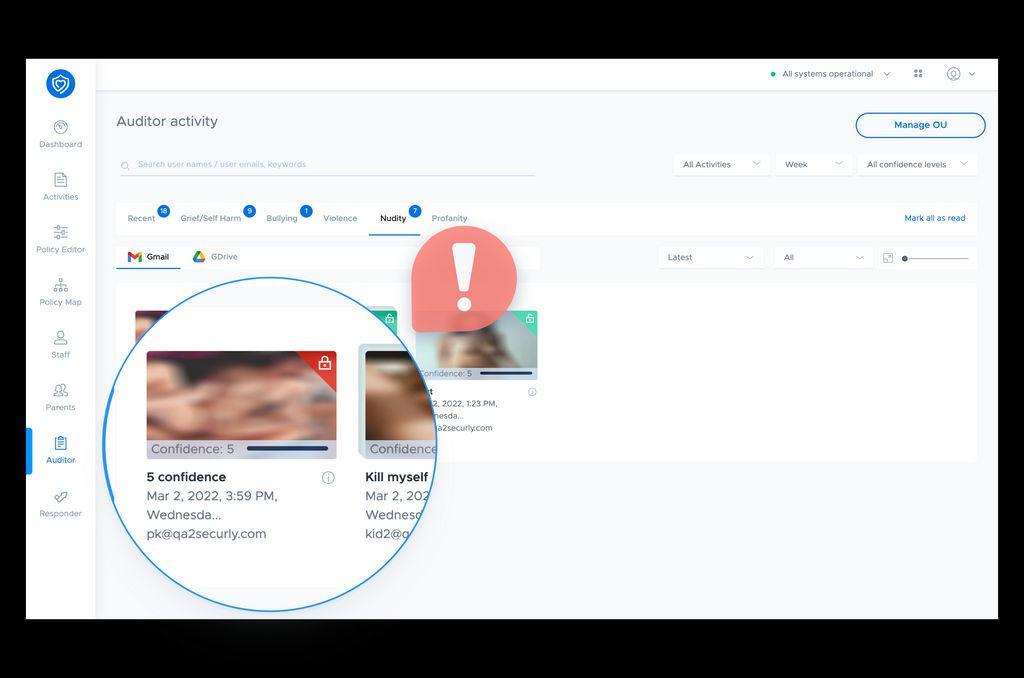
Task: Click pk@qa2securly.com email text
Action: pyautogui.click(x=206, y=534)
